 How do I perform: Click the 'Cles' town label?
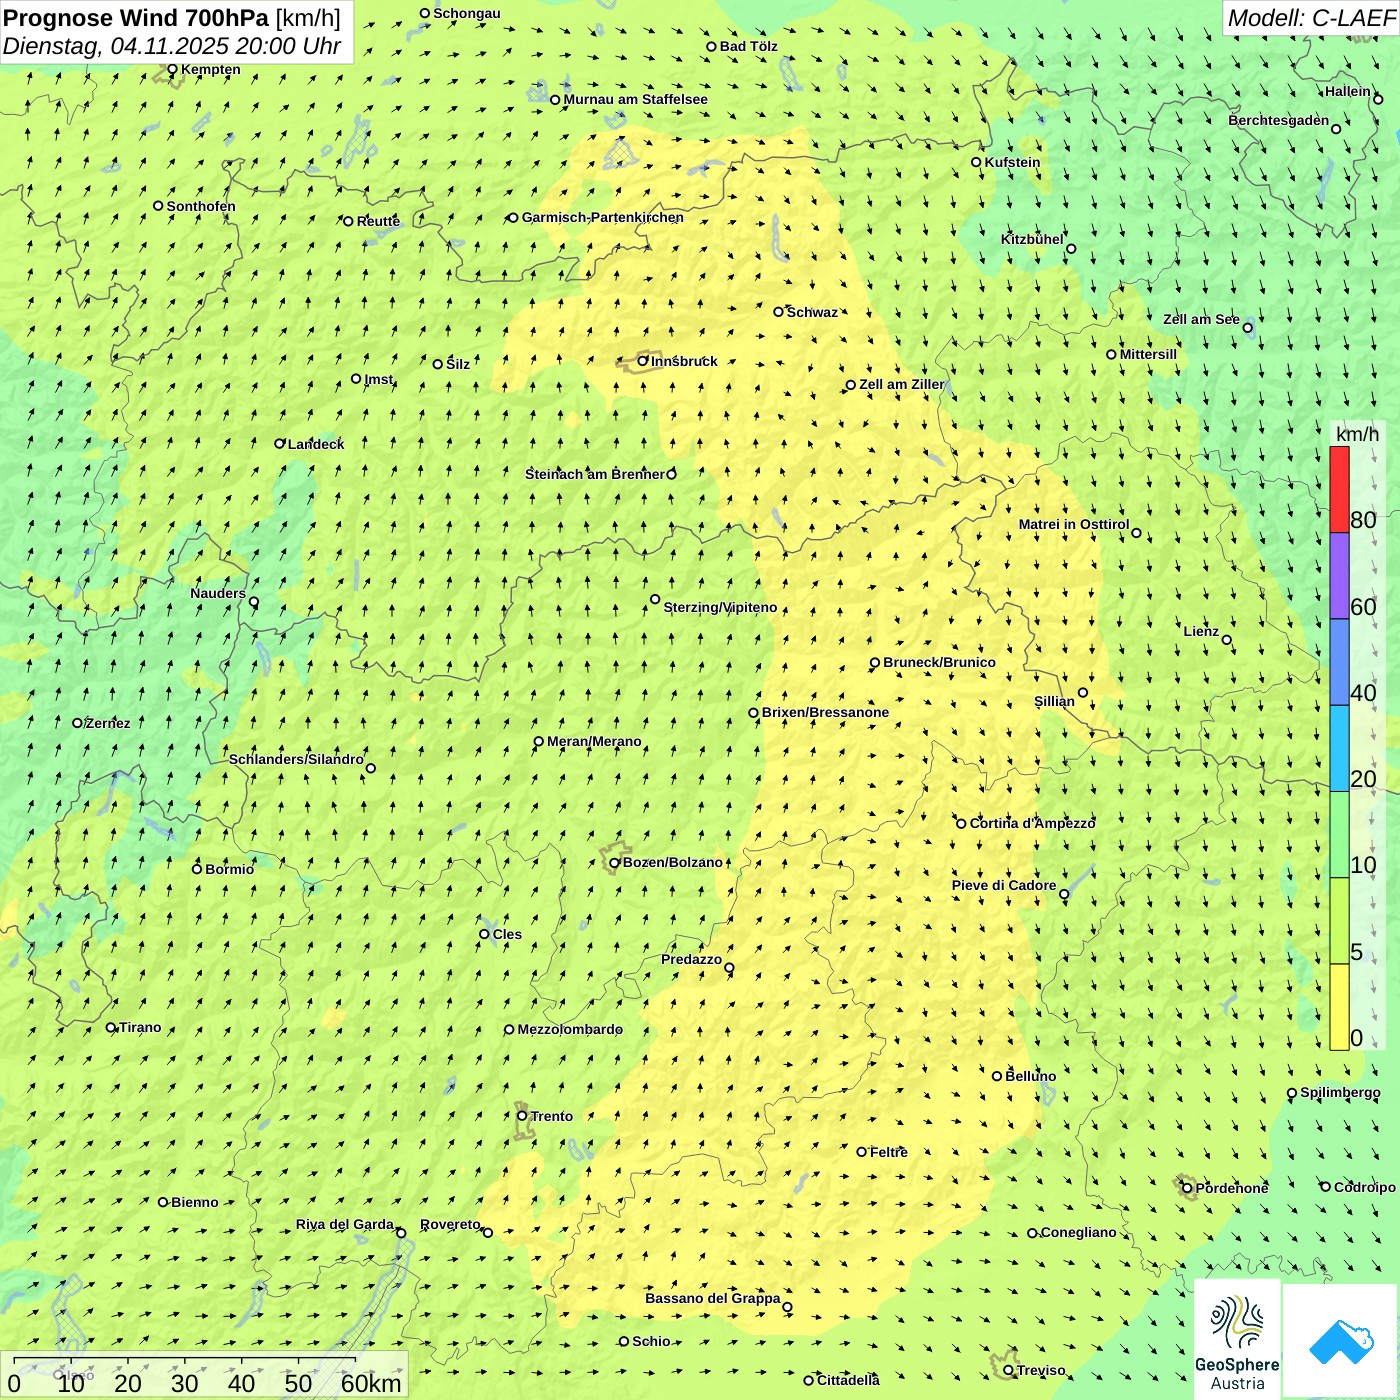(x=507, y=934)
